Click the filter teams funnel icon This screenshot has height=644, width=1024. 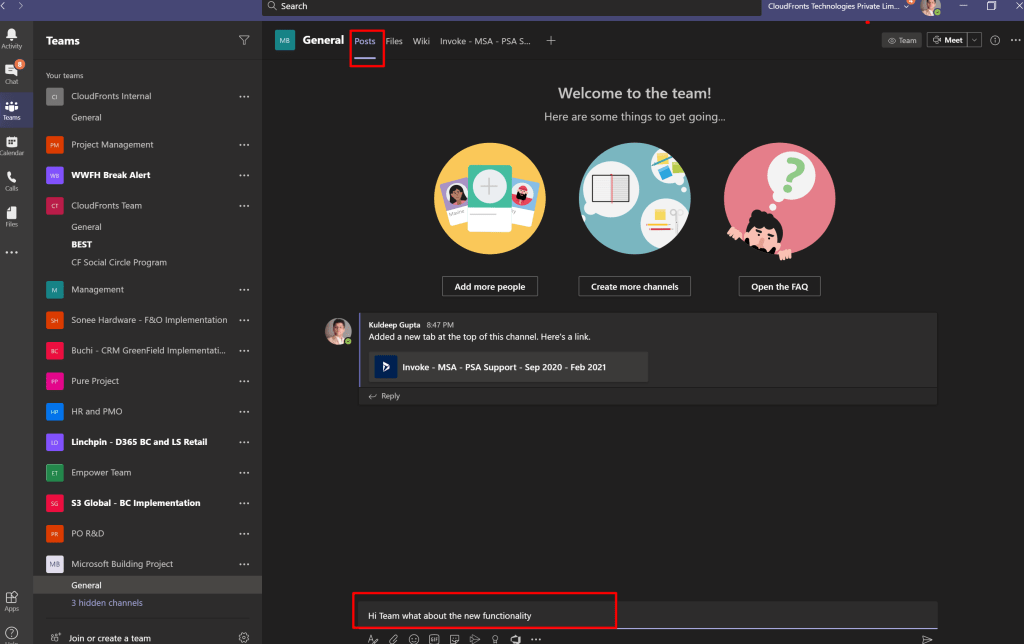tap(244, 41)
